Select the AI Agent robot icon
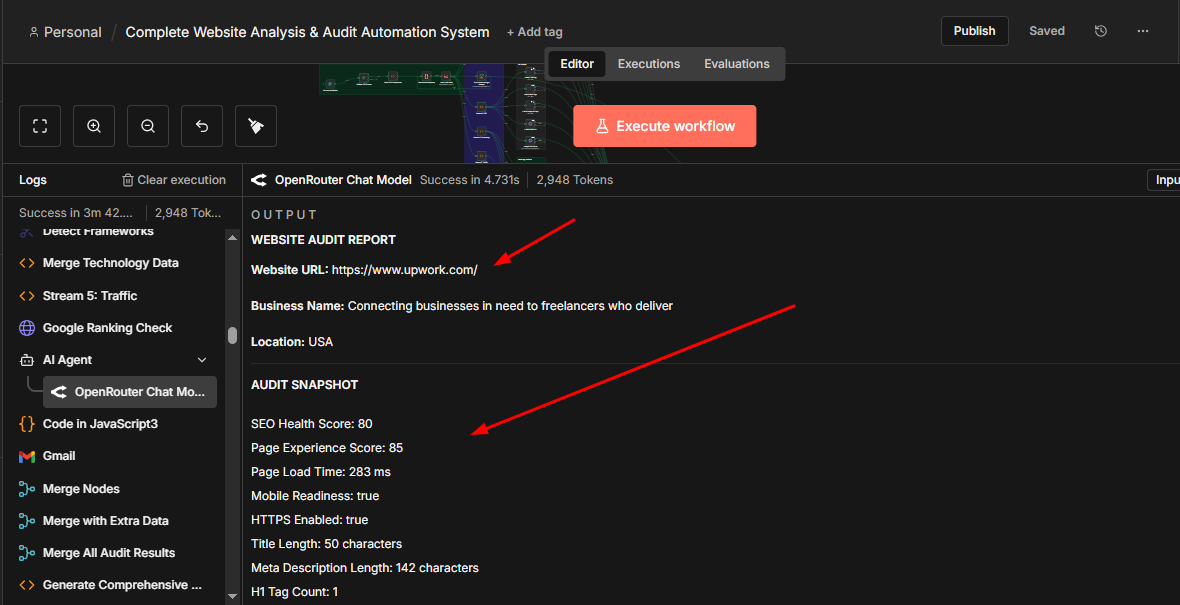This screenshot has height=605, width=1180. click(27, 359)
